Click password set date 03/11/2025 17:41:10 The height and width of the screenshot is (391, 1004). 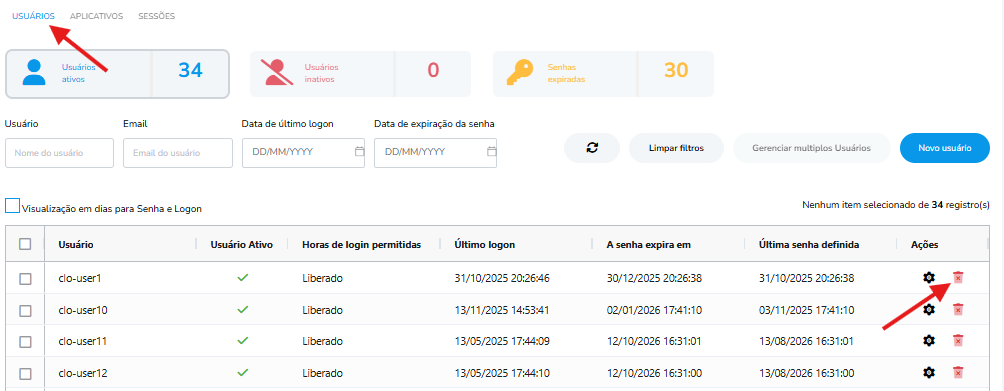(806, 310)
